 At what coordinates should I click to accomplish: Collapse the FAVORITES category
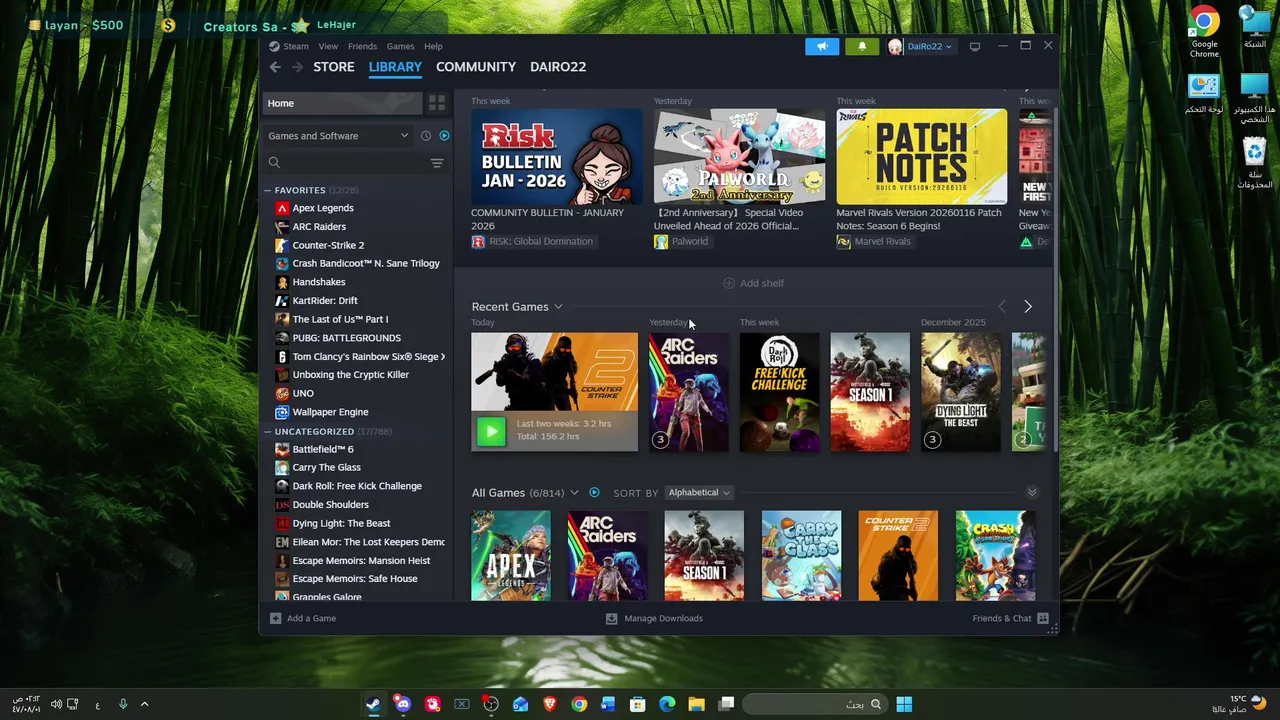268,190
